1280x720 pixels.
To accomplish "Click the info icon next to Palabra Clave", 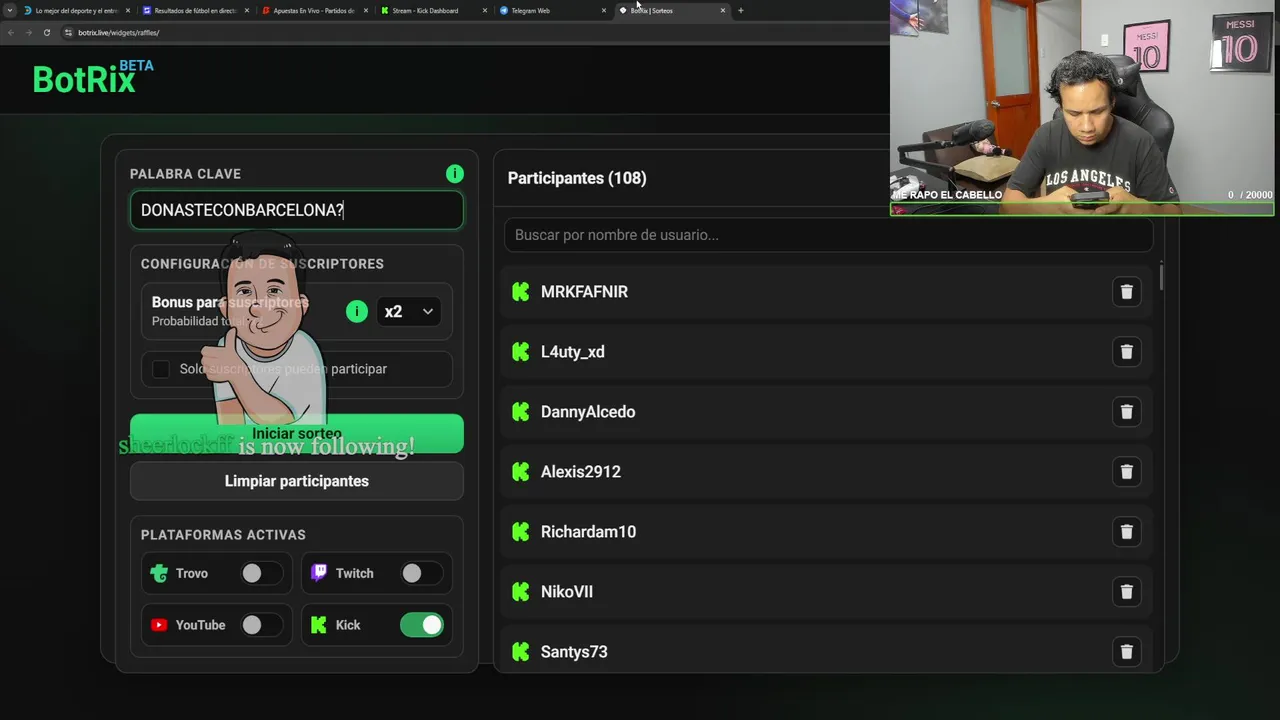I will point(455,174).
